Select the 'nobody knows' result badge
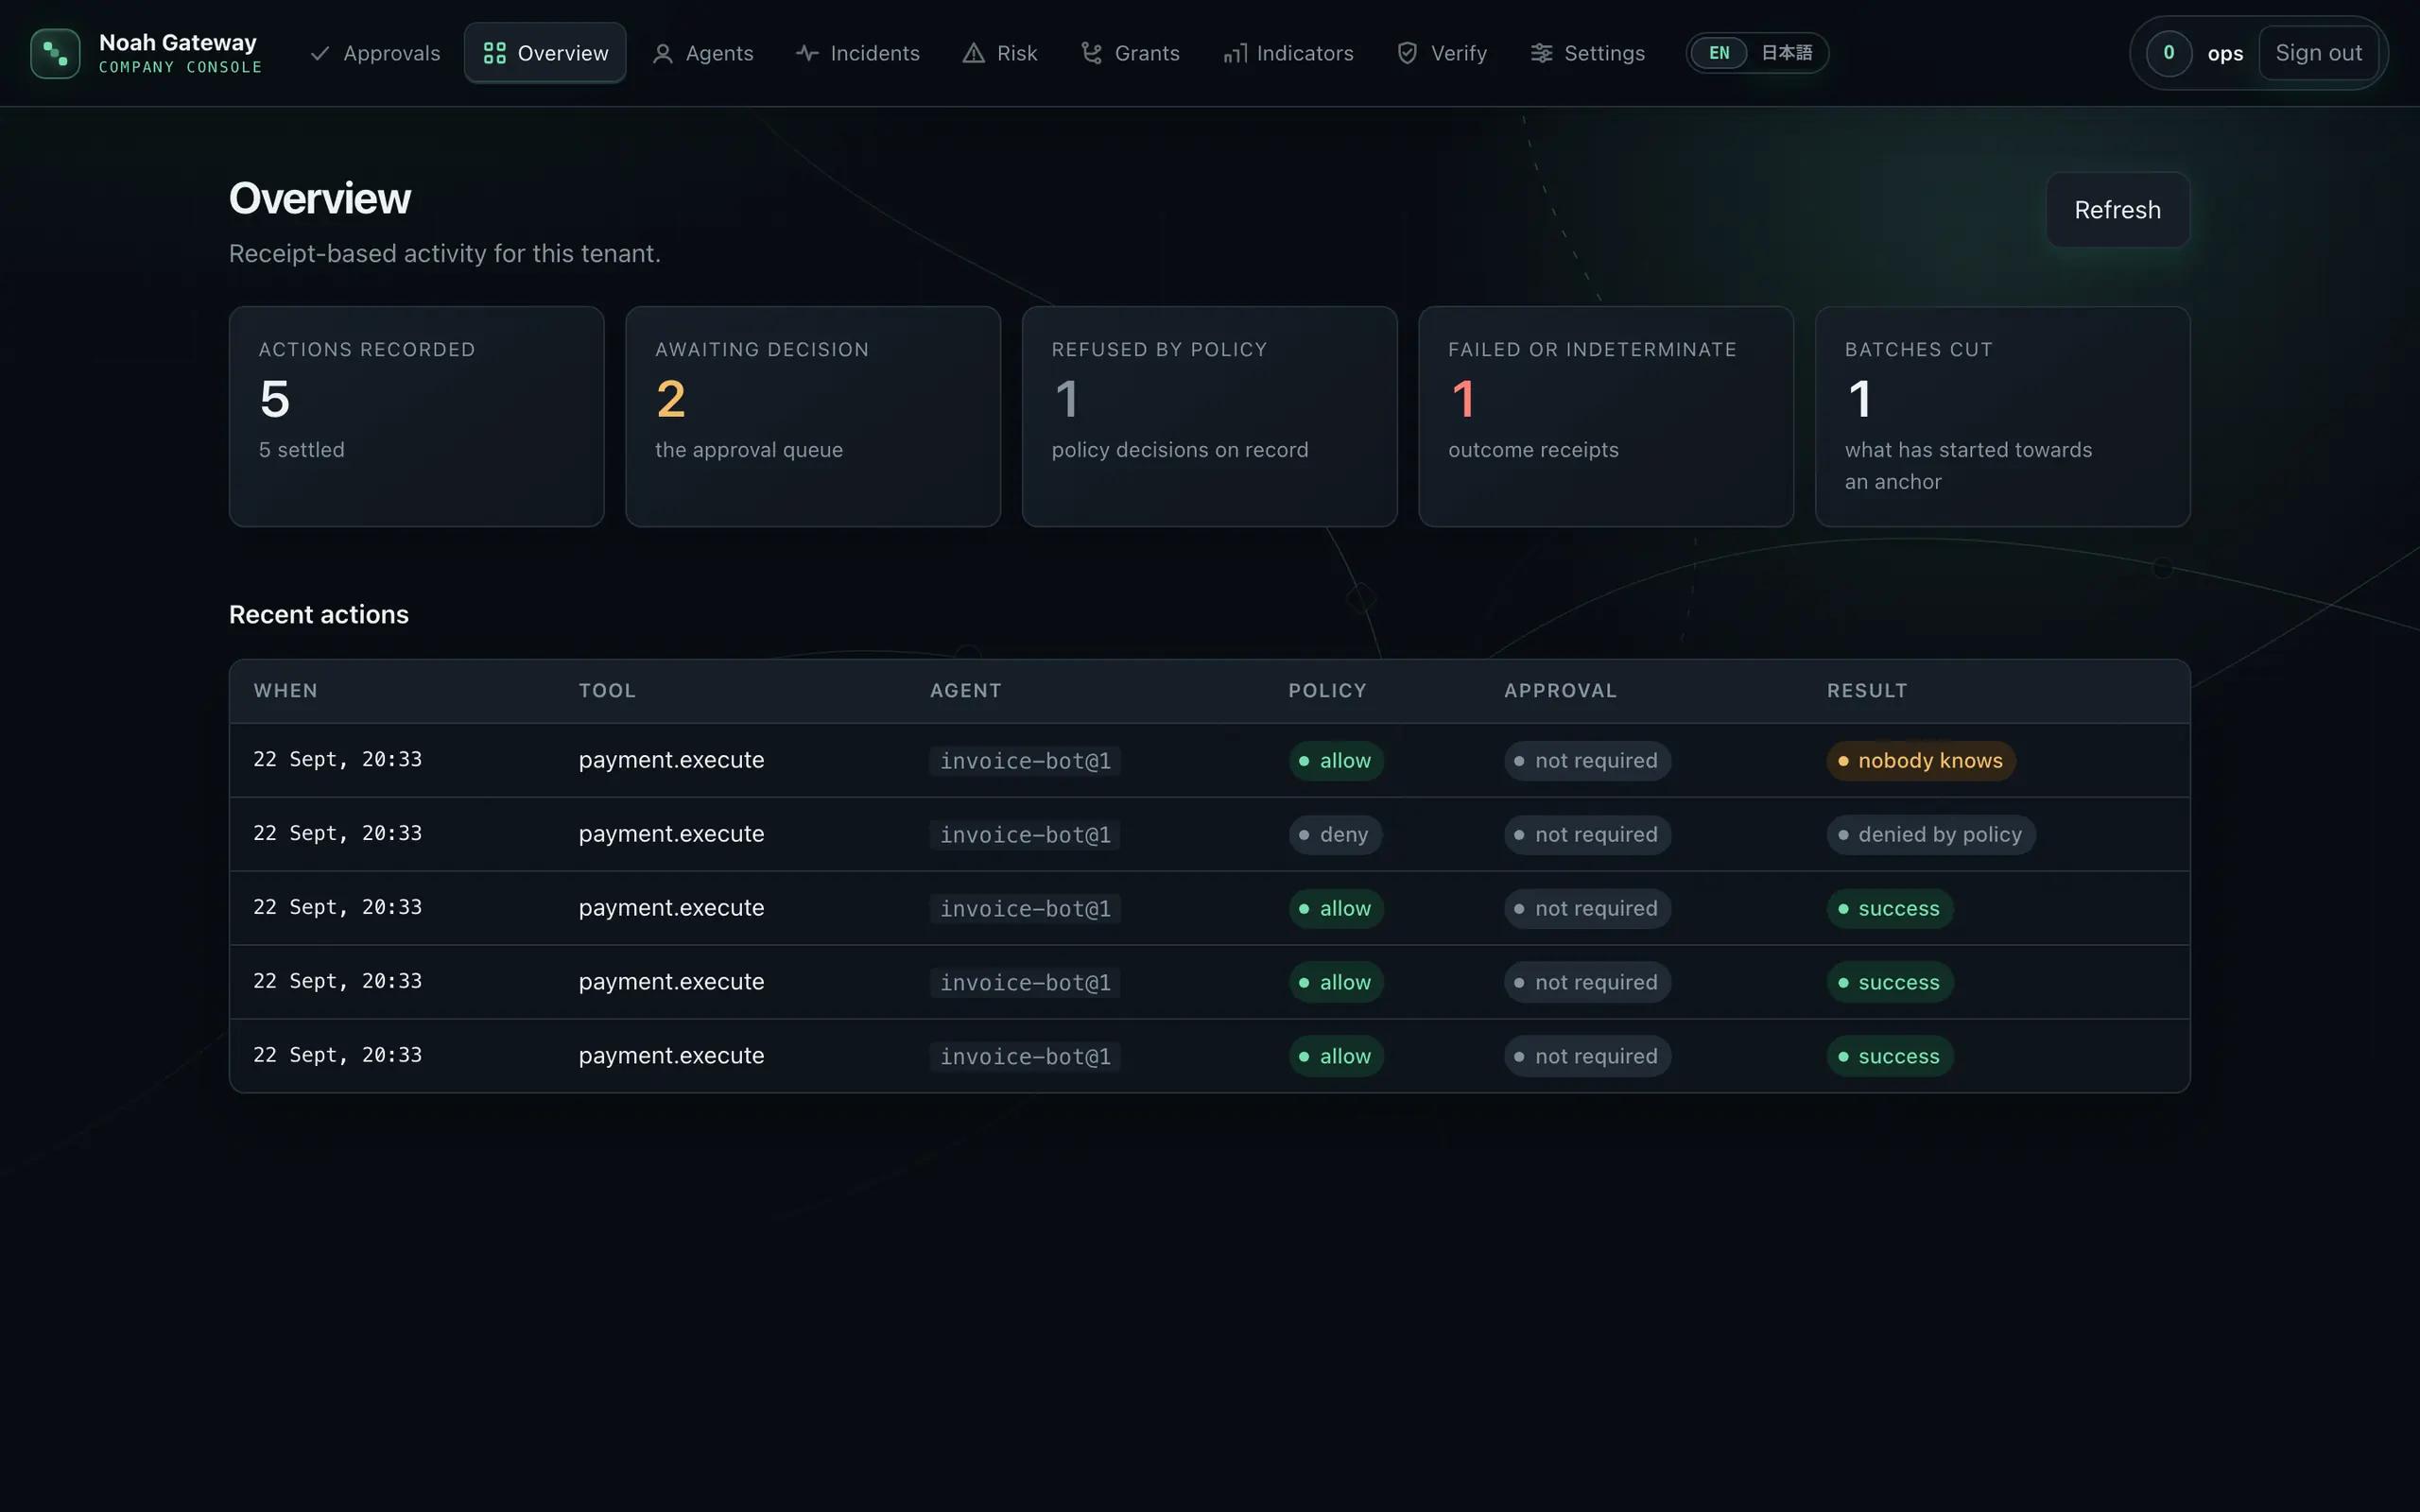The image size is (2420, 1512). pos(1920,761)
